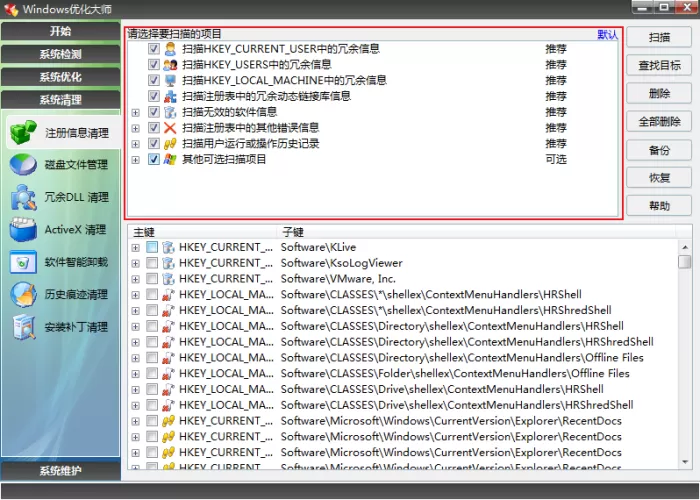Expand 扫描注册表中的其他错误信息 tree node
This screenshot has width=700, height=500.
click(x=136, y=129)
